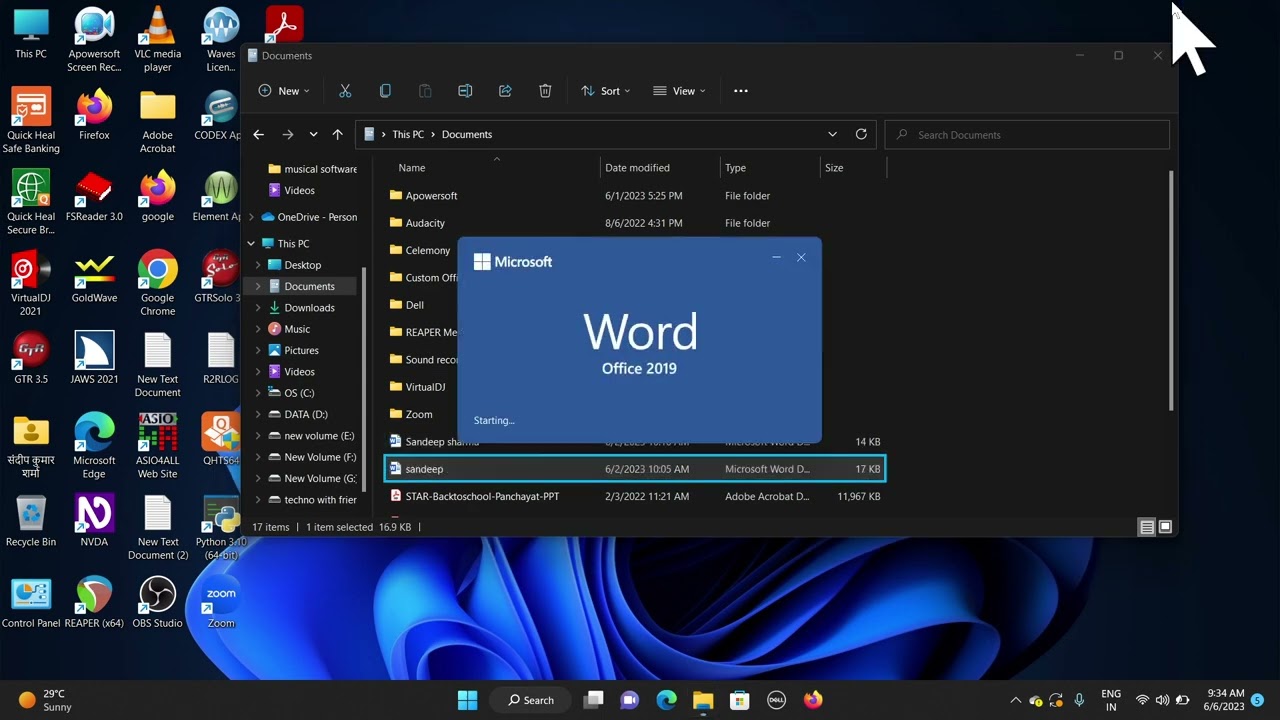Open the See more (three dots) menu

pos(741,91)
